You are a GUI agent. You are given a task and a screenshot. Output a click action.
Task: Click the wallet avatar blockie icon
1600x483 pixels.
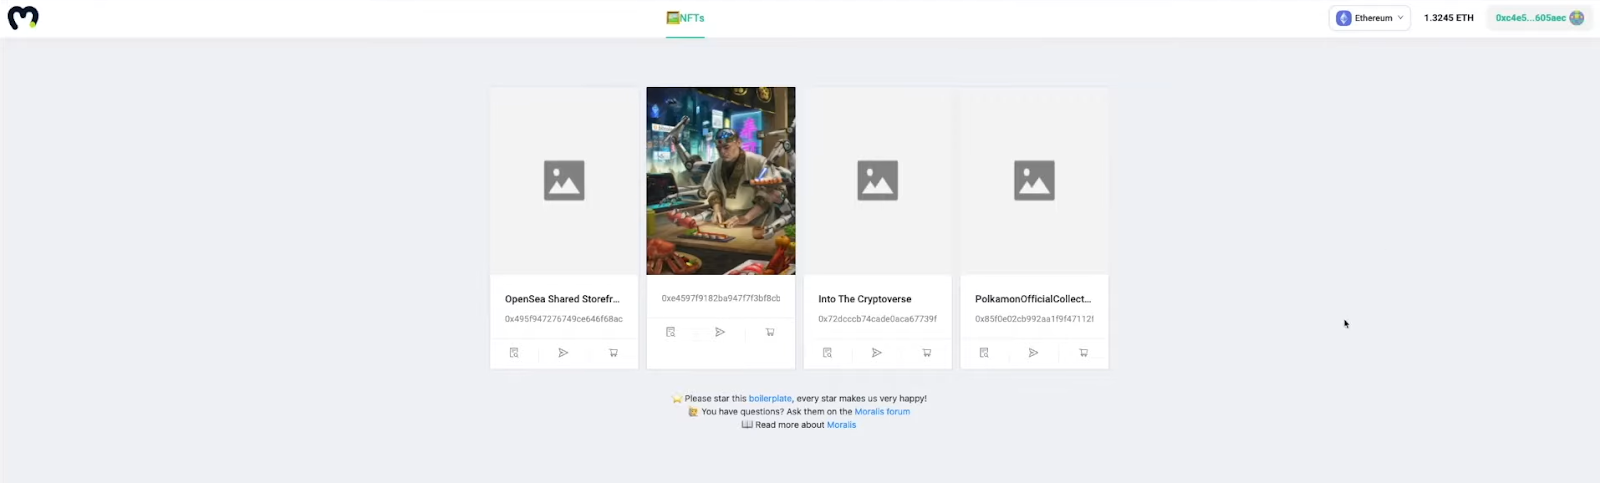(1577, 18)
